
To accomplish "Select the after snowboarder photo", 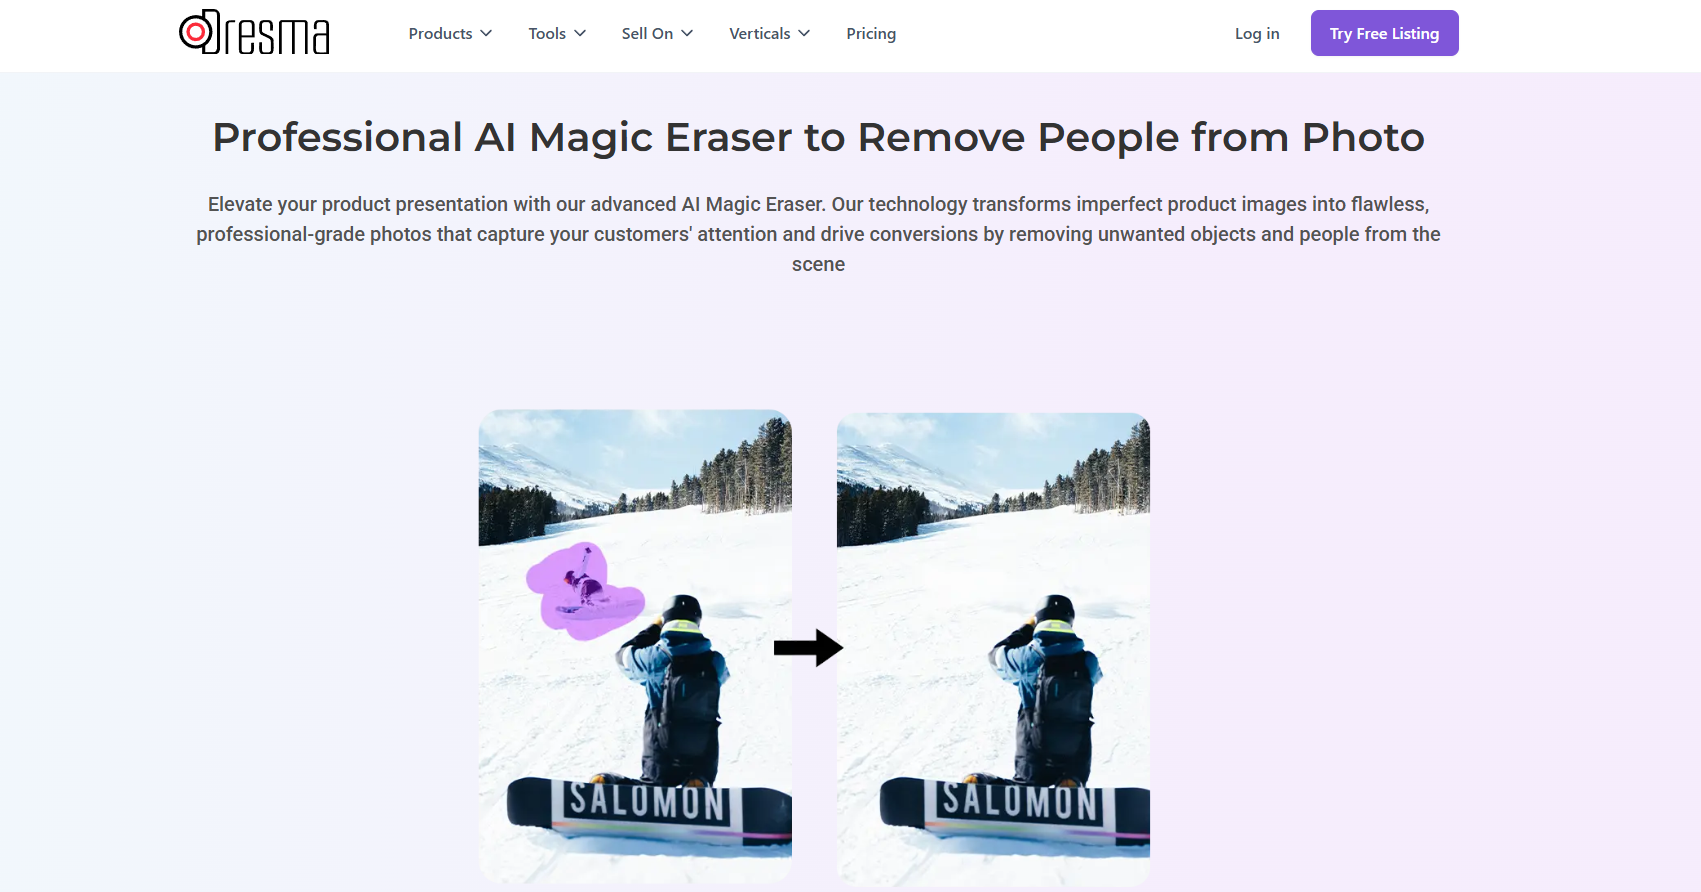I will pos(993,649).
